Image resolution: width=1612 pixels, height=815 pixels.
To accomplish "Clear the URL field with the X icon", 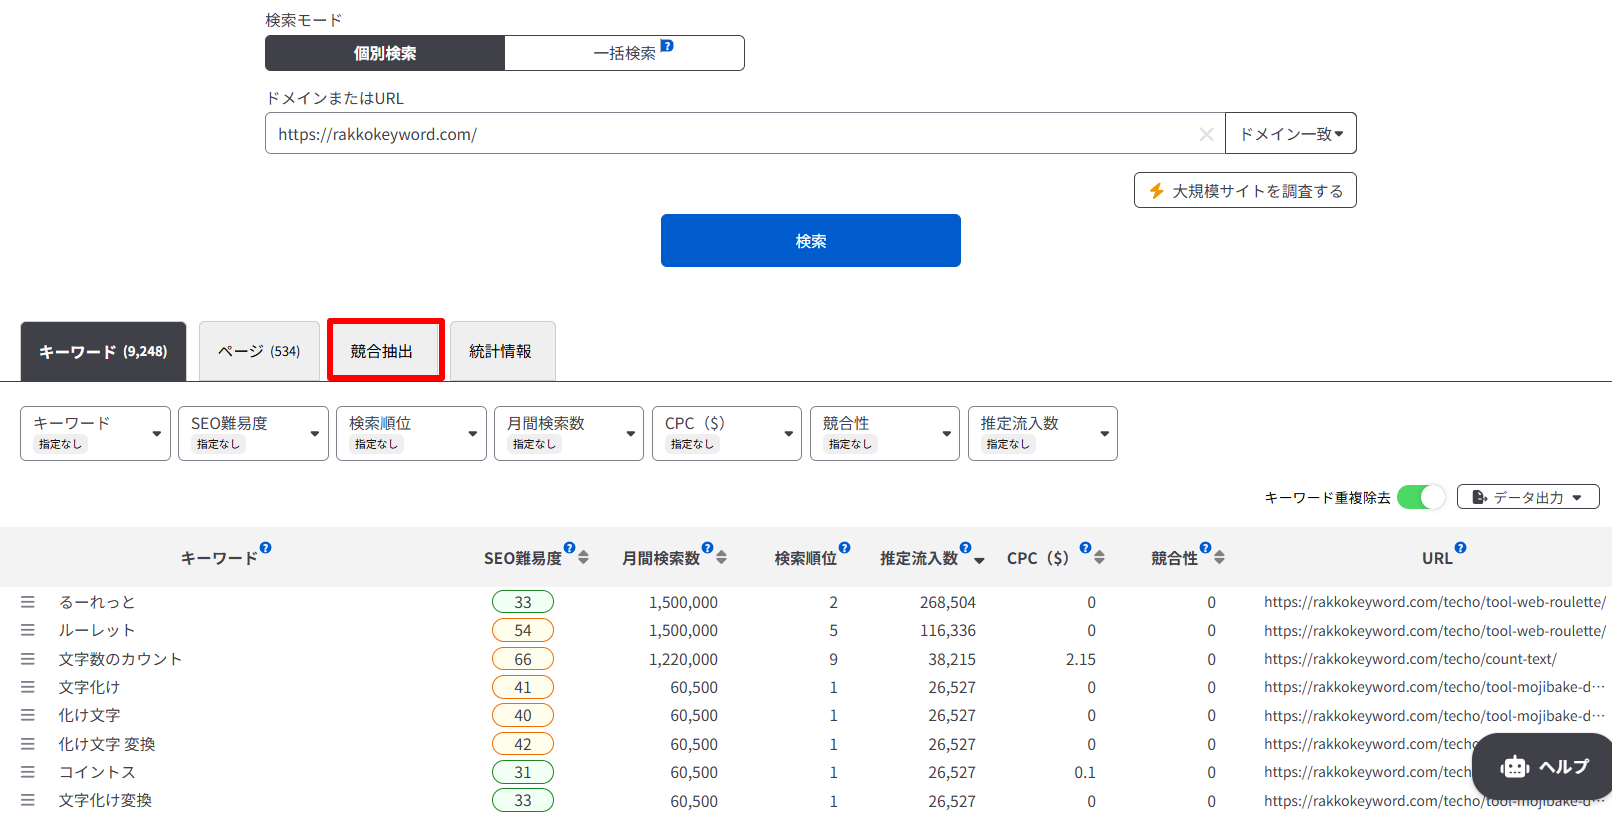I will (x=1207, y=134).
